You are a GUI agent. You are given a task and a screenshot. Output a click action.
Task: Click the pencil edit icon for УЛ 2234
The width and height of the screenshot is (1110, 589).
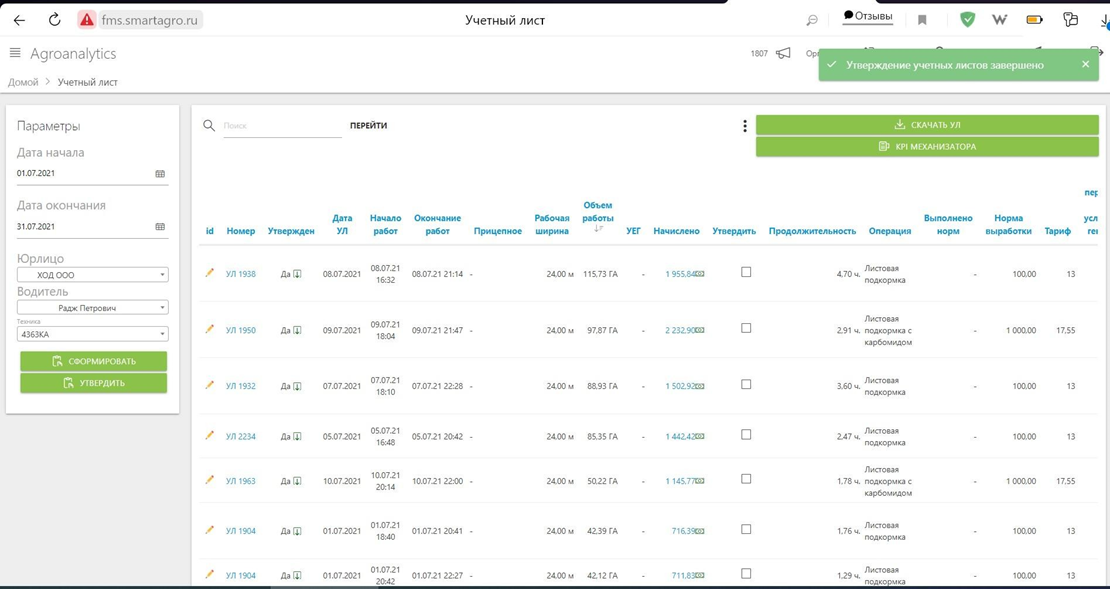click(210, 436)
